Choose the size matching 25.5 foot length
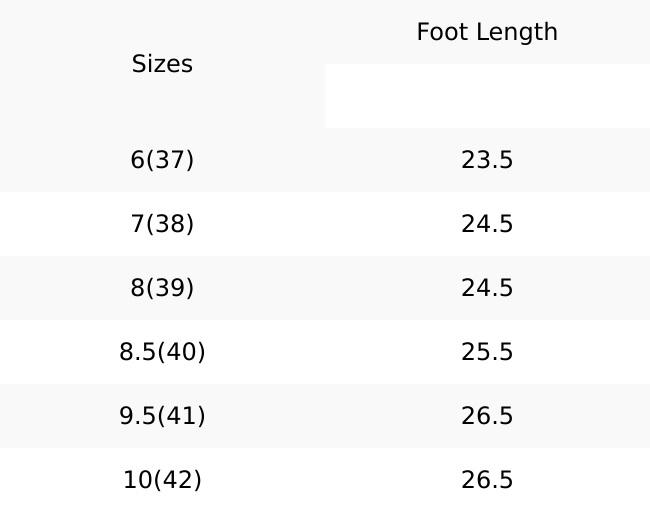 [162, 352]
